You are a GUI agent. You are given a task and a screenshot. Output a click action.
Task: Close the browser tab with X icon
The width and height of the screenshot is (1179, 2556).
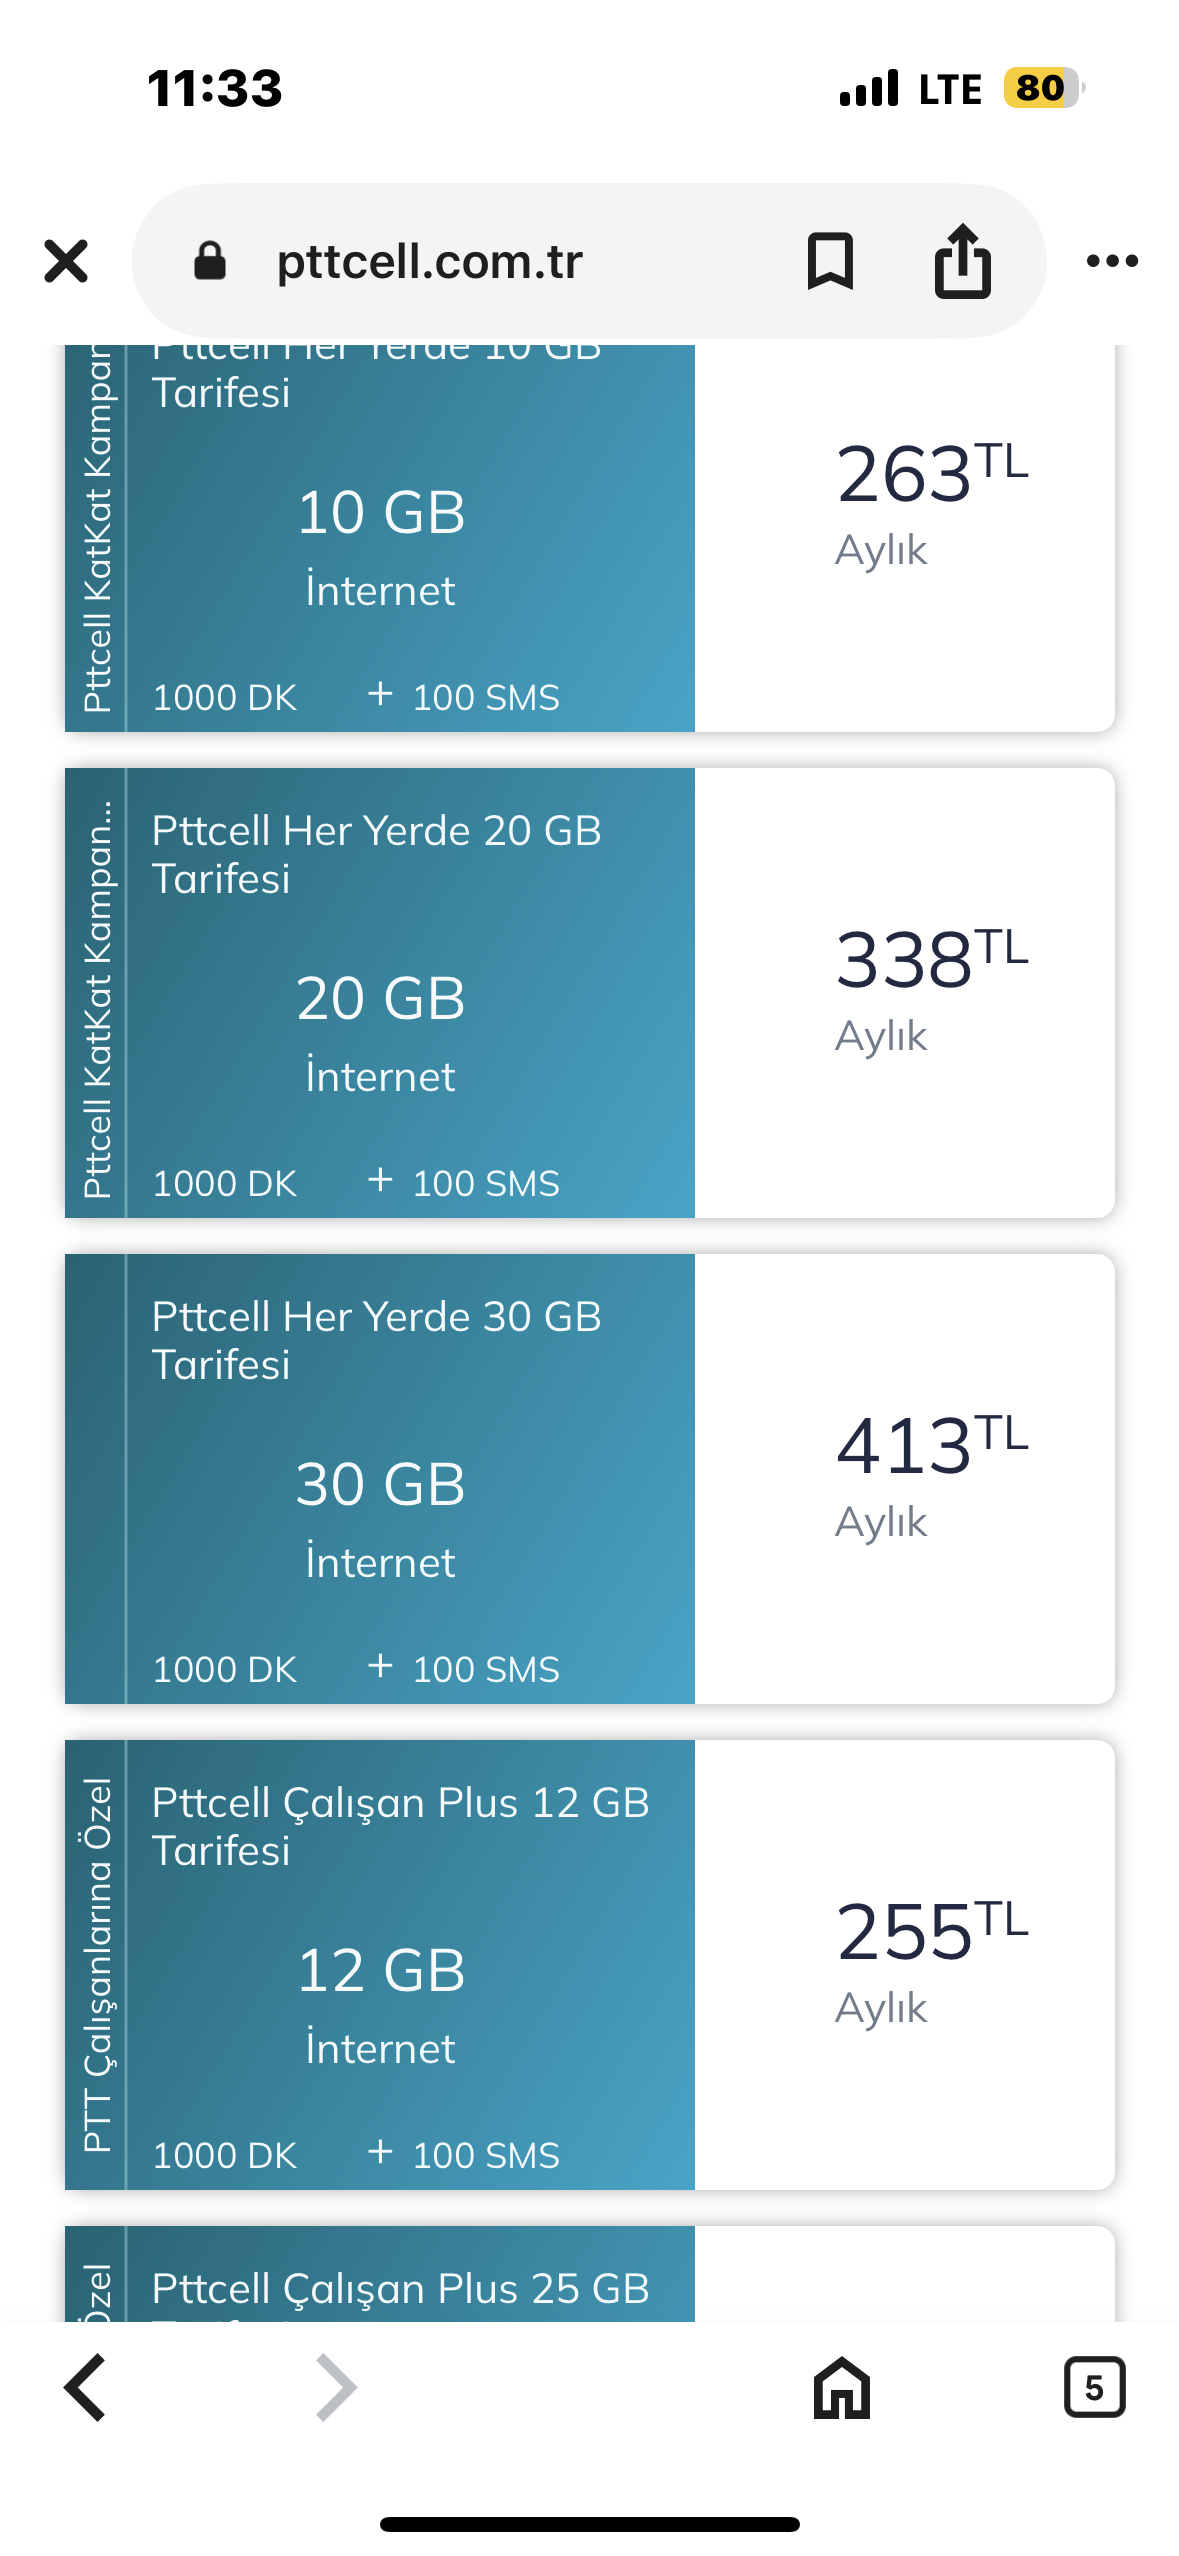pyautogui.click(x=66, y=261)
